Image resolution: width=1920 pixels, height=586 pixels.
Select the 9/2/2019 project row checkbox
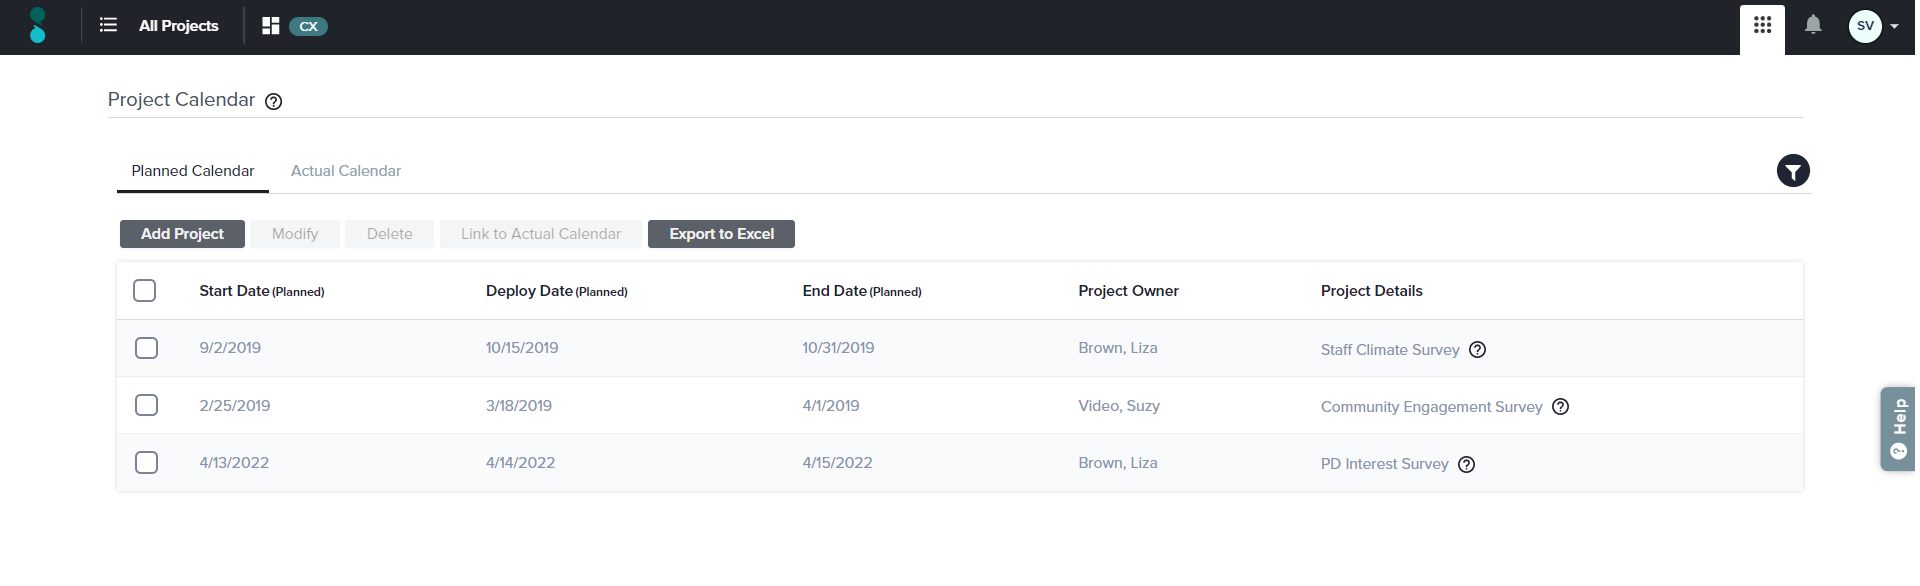coord(147,348)
